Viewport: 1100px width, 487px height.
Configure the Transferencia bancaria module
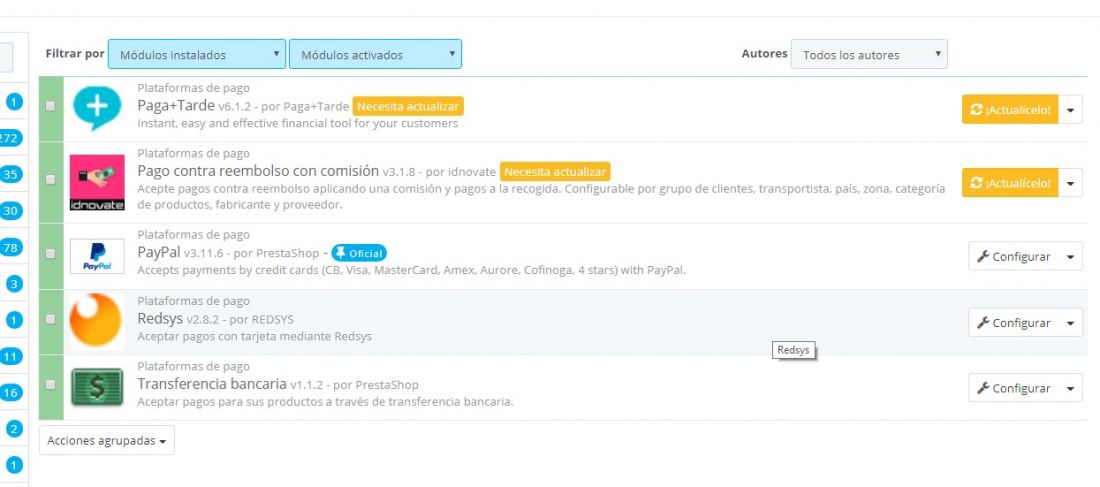coord(1014,388)
